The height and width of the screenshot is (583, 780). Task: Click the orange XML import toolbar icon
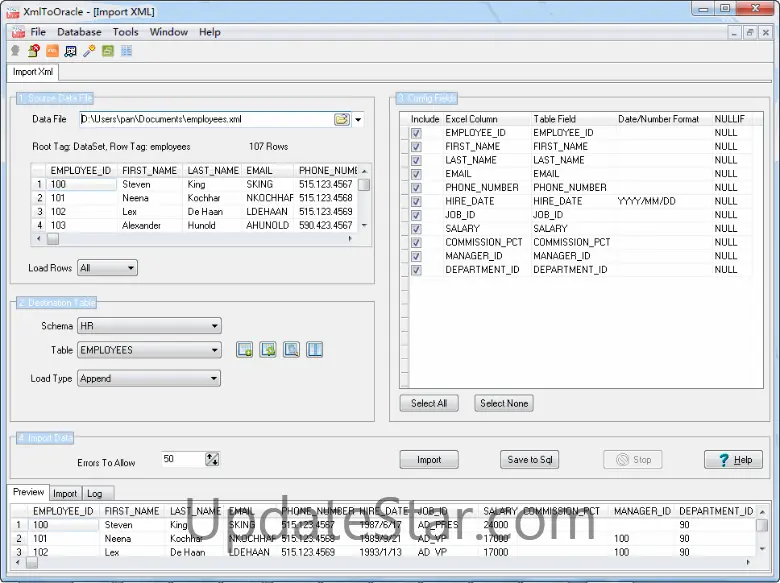pos(52,51)
